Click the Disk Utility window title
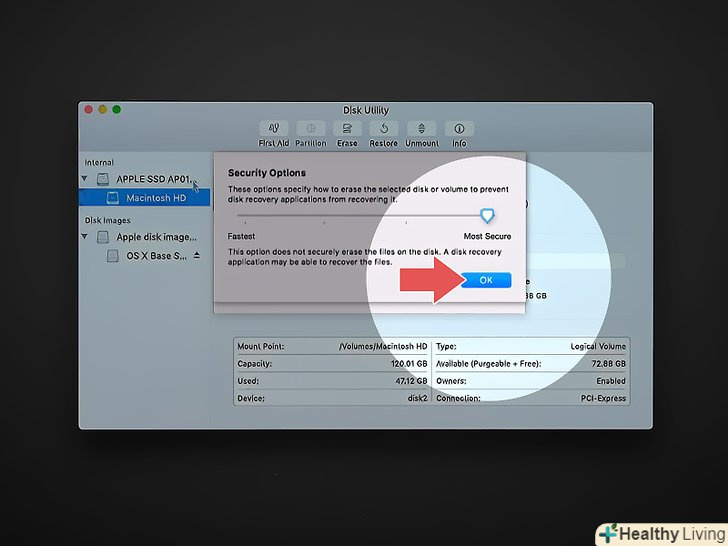The width and height of the screenshot is (728, 546). (x=366, y=110)
